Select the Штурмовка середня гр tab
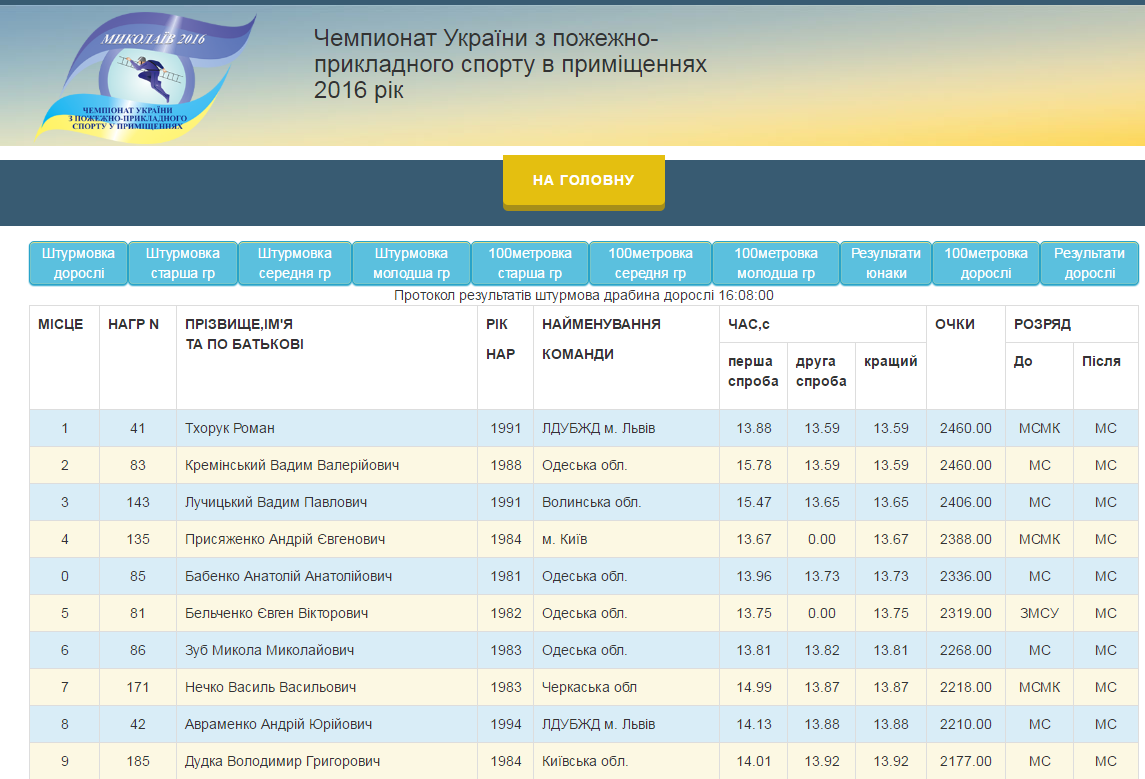1145x779 pixels. (x=295, y=264)
